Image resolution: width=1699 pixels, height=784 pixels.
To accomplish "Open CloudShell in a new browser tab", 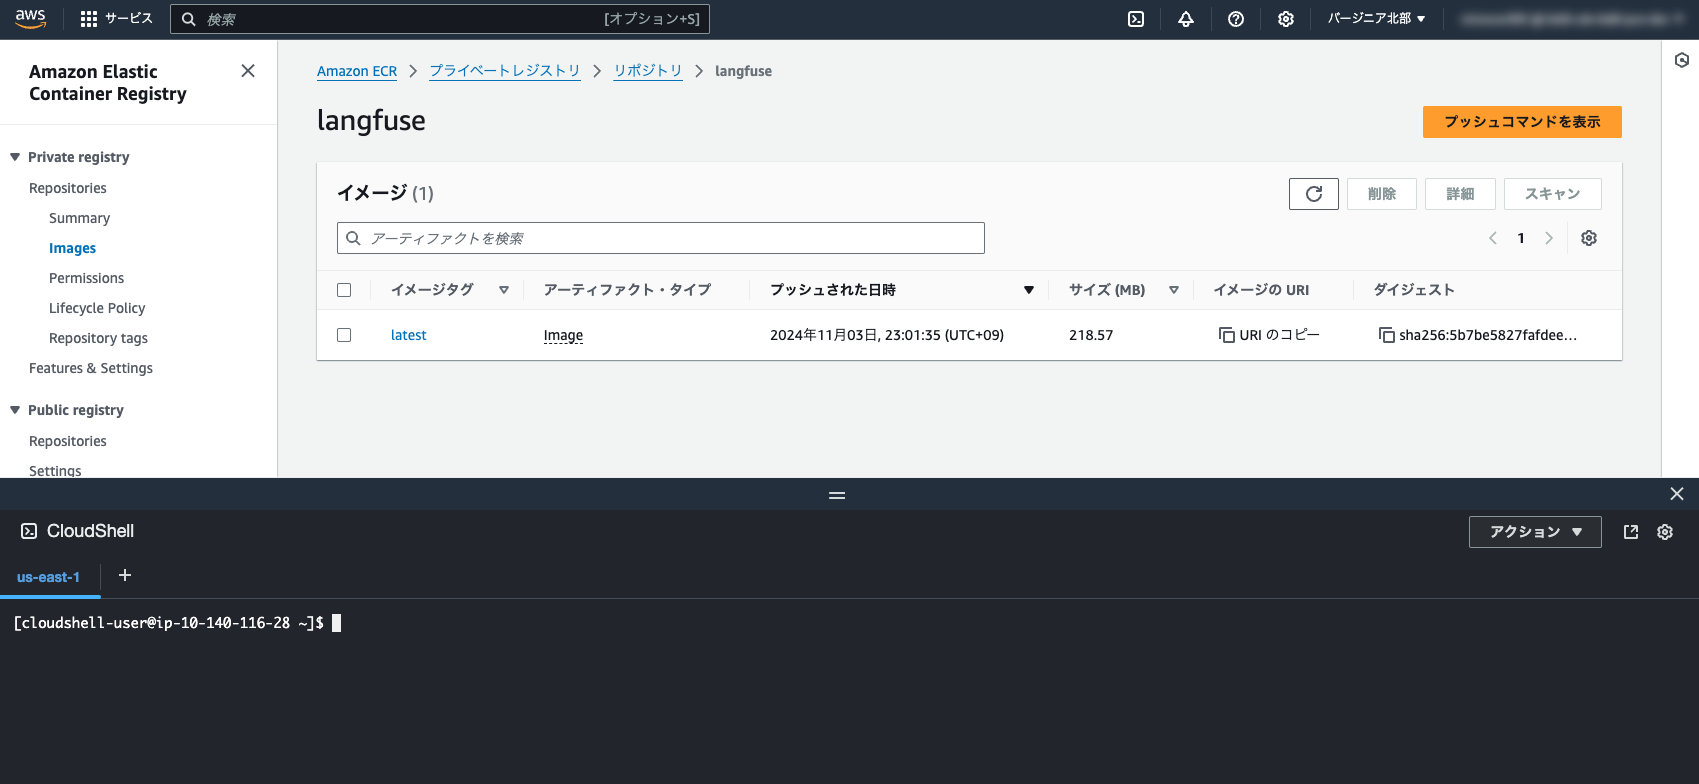I will pyautogui.click(x=1631, y=532).
